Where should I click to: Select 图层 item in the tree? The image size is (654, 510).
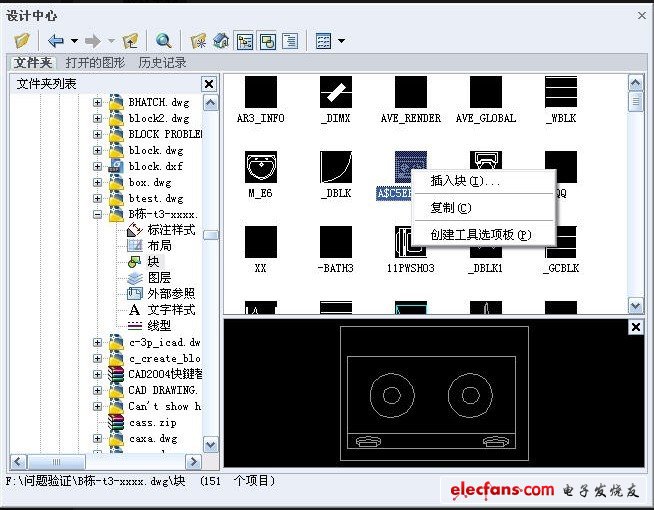tap(159, 277)
